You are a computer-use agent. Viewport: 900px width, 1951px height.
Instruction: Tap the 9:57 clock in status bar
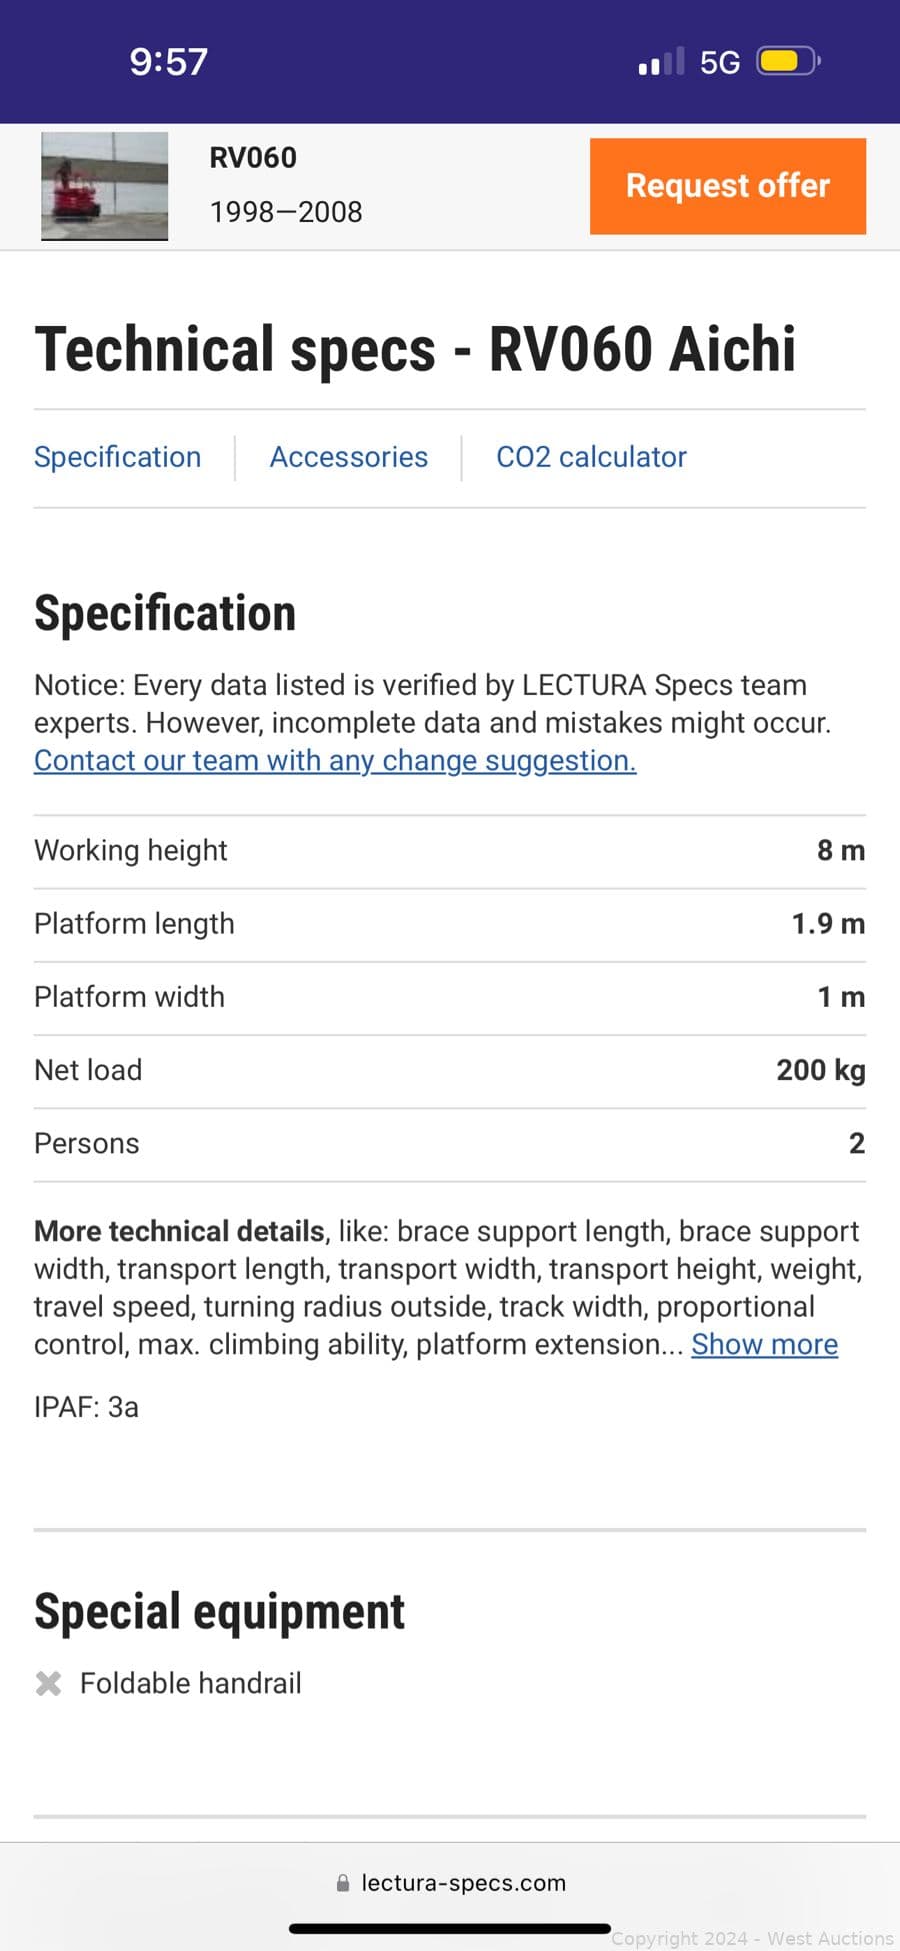[x=168, y=62]
